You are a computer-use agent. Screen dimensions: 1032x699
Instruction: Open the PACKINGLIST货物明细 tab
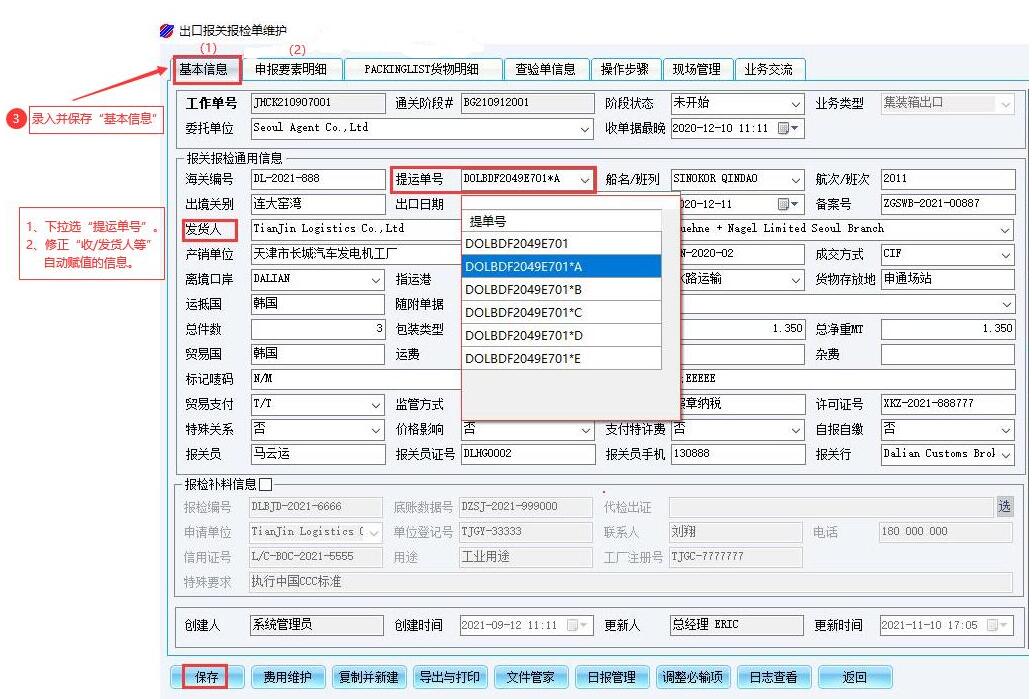(421, 69)
